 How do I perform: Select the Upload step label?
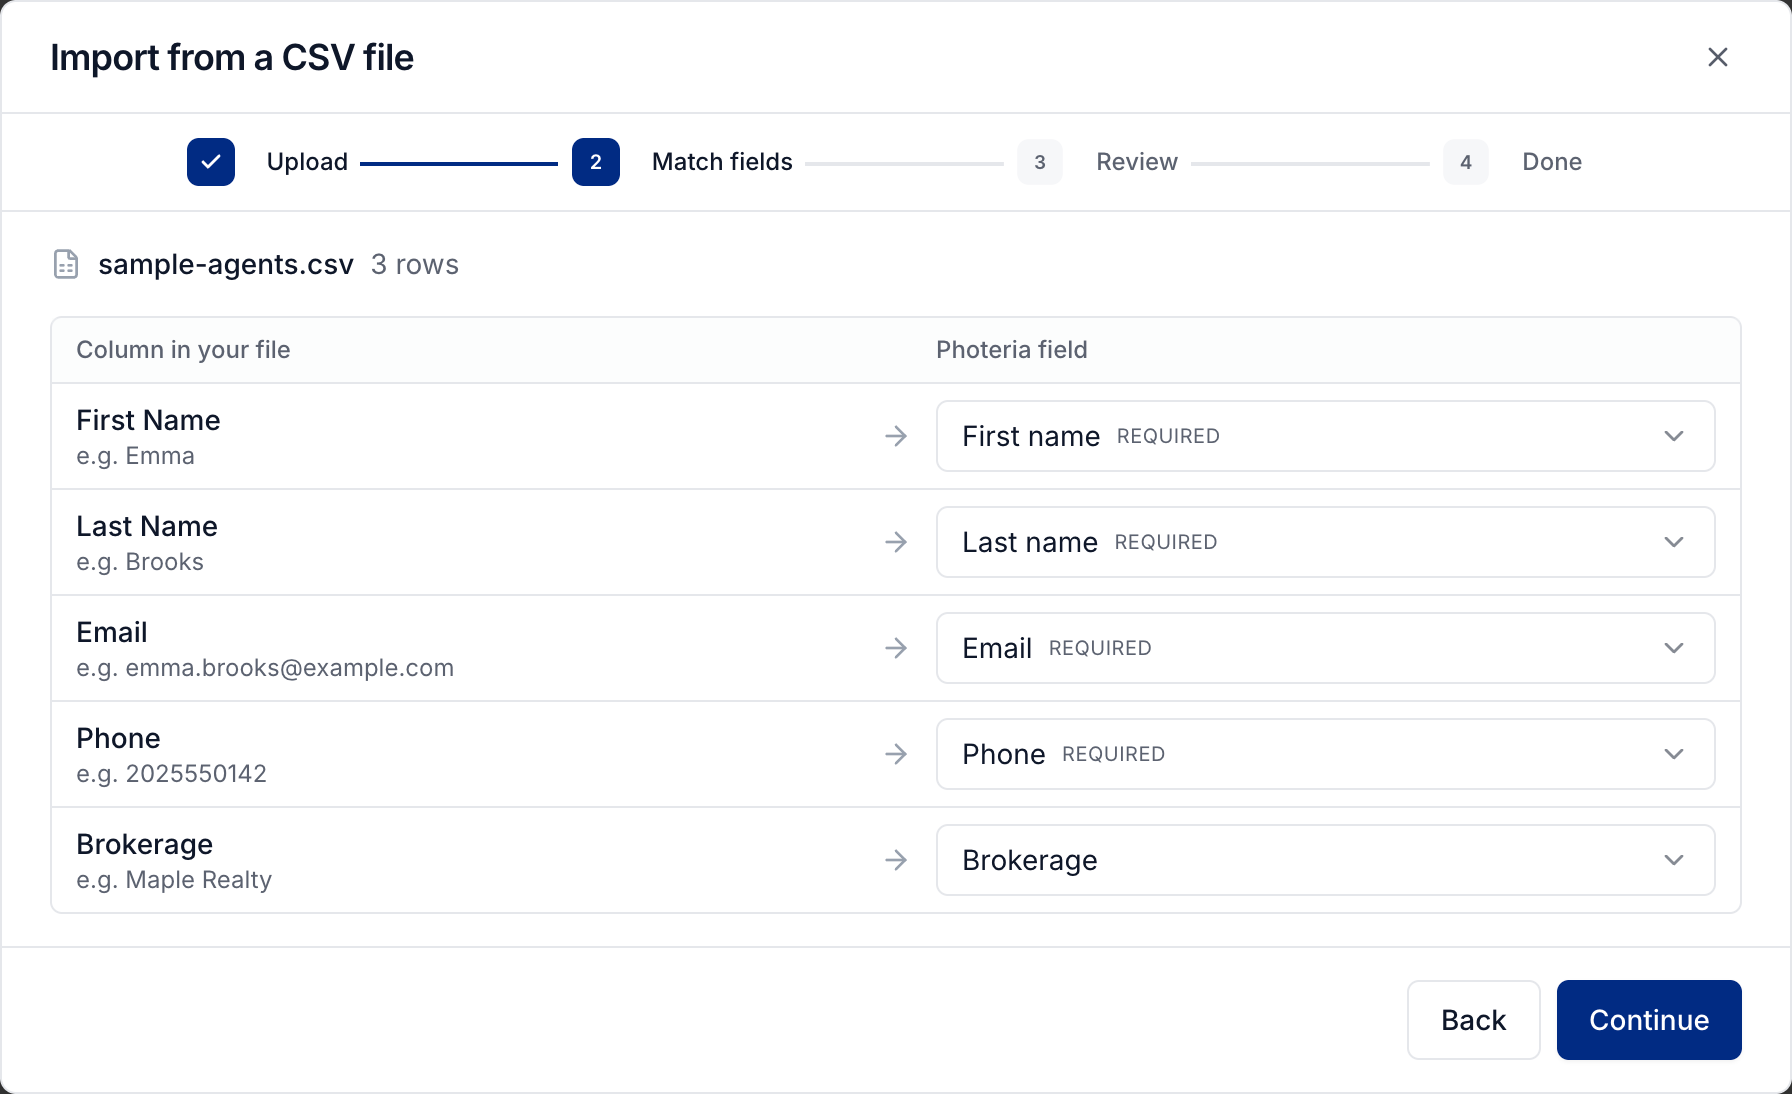point(307,162)
